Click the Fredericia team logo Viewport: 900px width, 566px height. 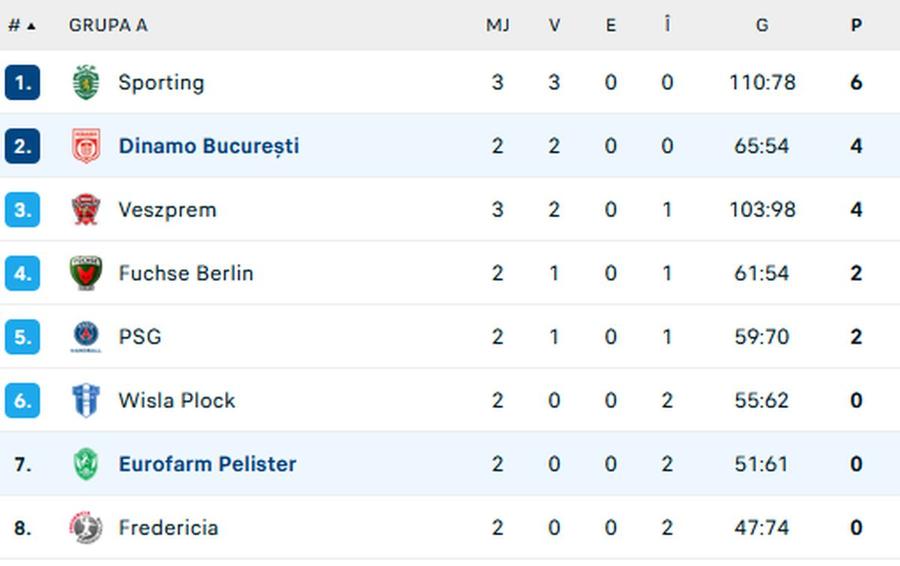pyautogui.click(x=86, y=527)
